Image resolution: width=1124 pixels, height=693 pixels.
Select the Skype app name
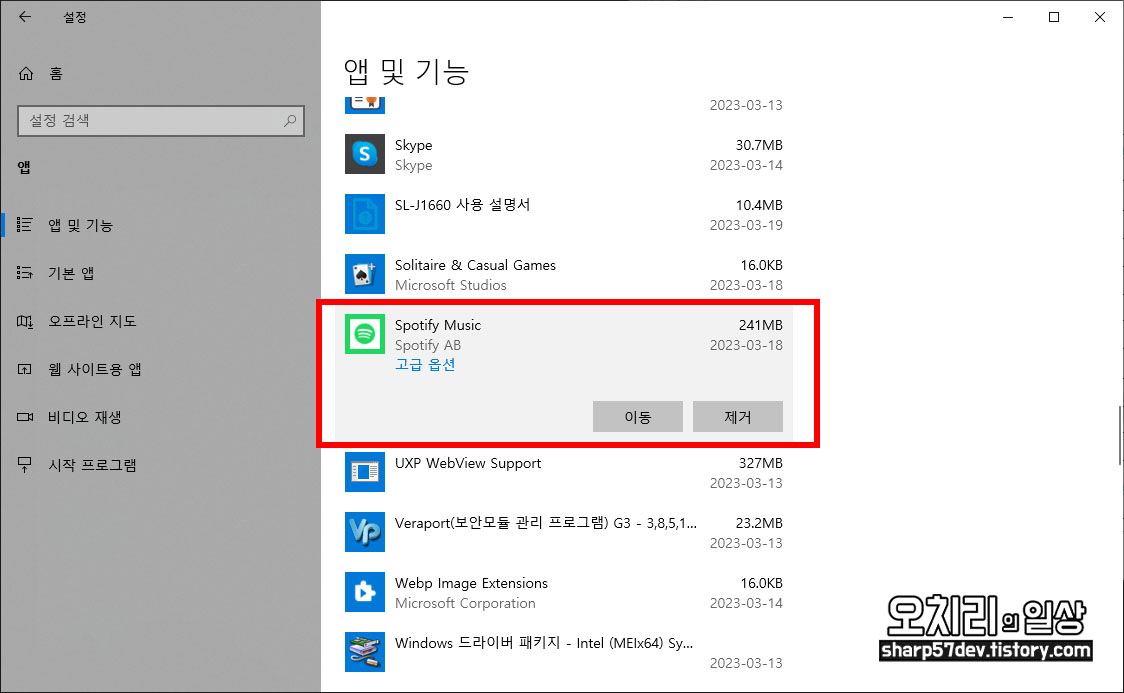click(414, 145)
